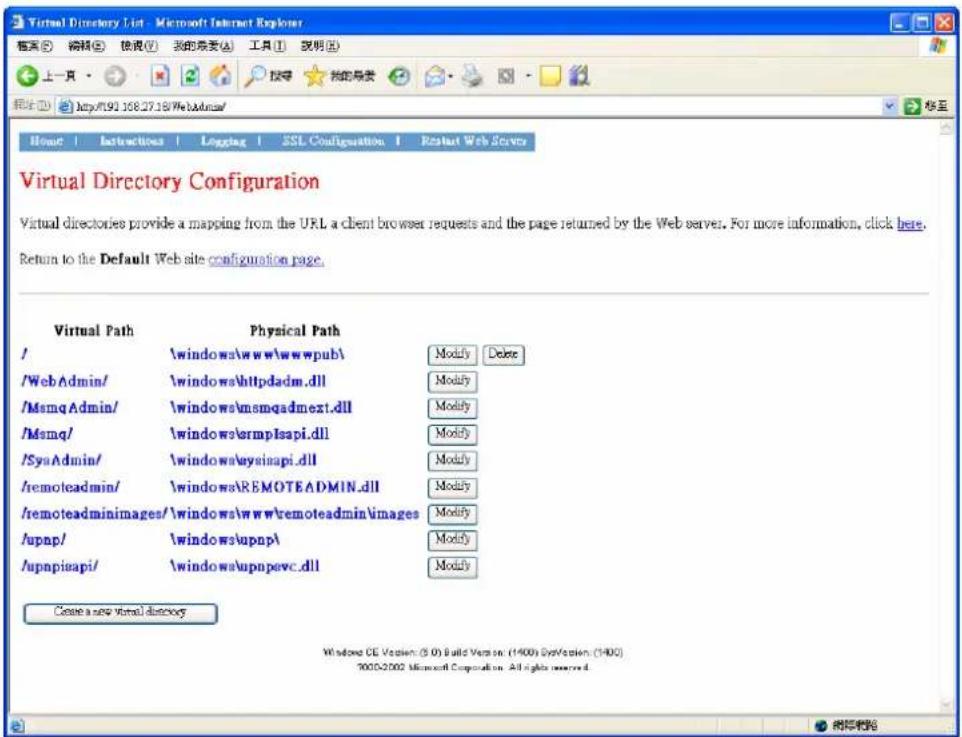Print the page with the printer icon
The width and height of the screenshot is (962, 737).
(472, 76)
